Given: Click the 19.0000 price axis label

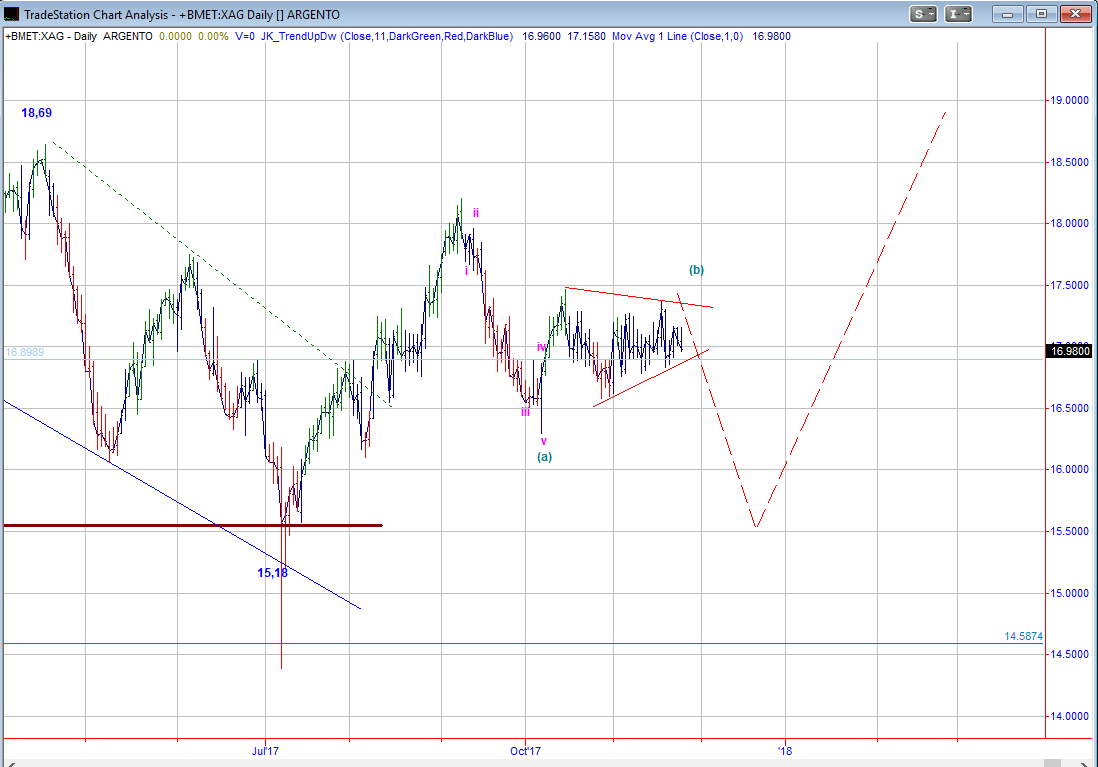Looking at the screenshot, I should [1069, 100].
